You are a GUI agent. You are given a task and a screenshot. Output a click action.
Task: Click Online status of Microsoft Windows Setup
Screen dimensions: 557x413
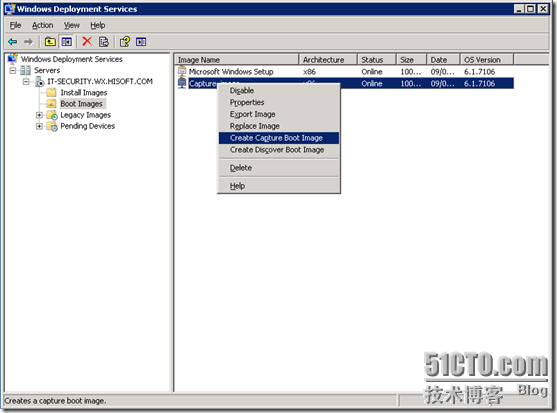coord(372,72)
